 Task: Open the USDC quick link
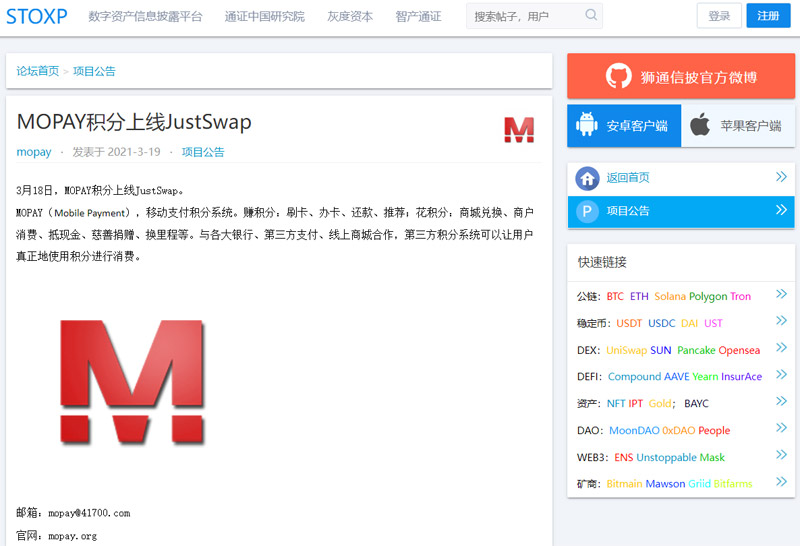tap(661, 324)
